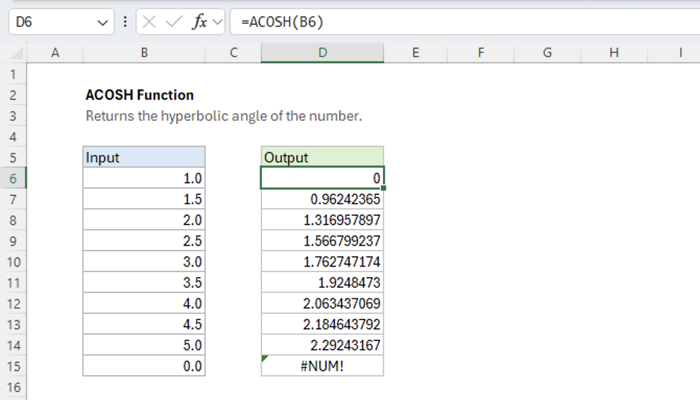Select output cell 2.184643792
The width and height of the screenshot is (700, 400).
point(322,325)
